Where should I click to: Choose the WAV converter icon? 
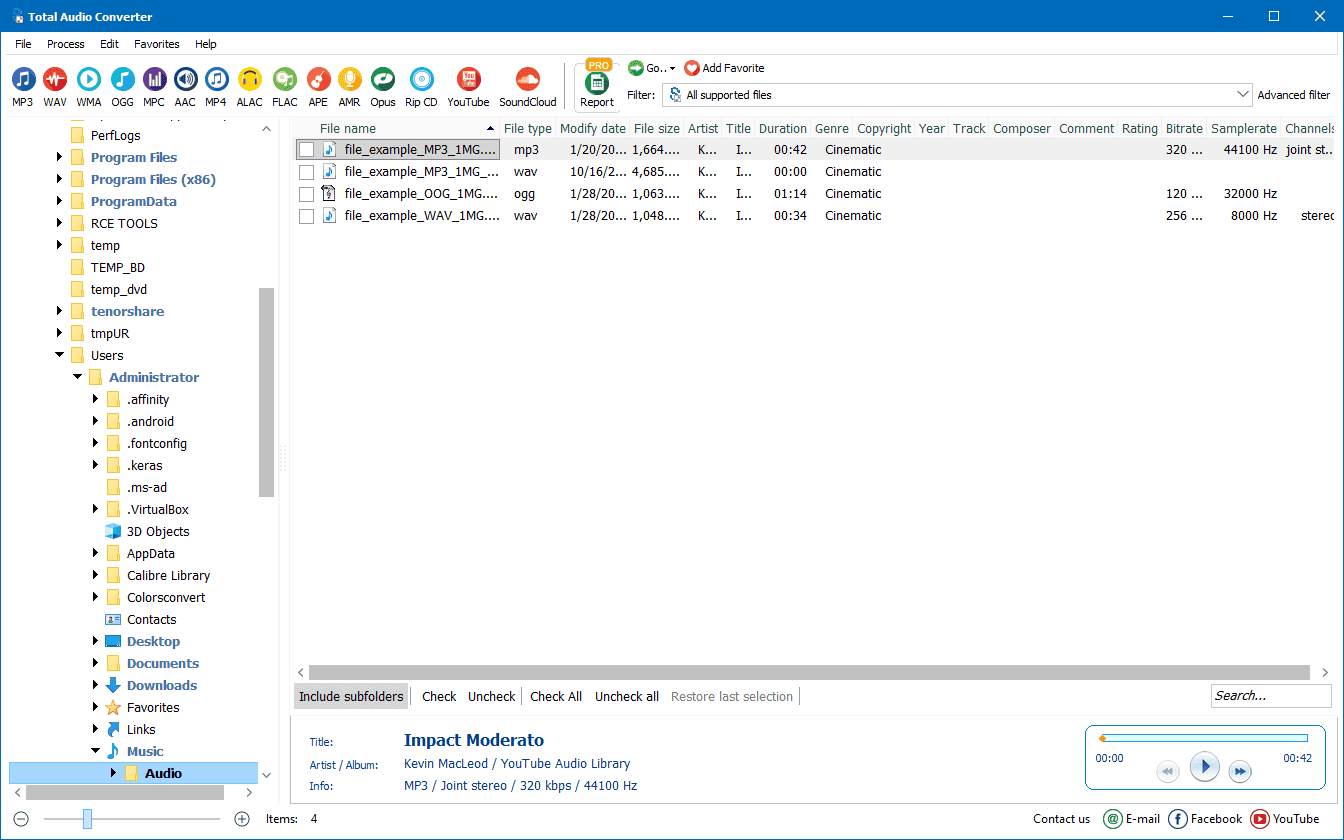click(55, 79)
